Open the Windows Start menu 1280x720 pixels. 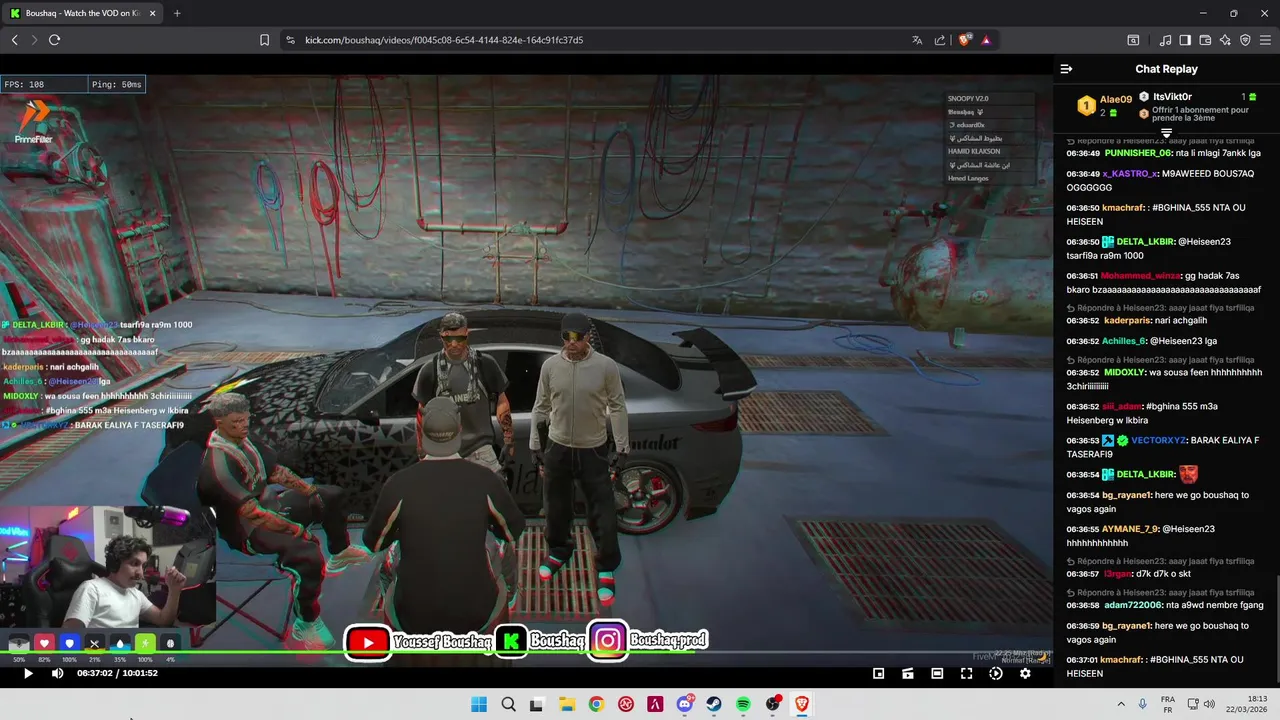pos(479,704)
